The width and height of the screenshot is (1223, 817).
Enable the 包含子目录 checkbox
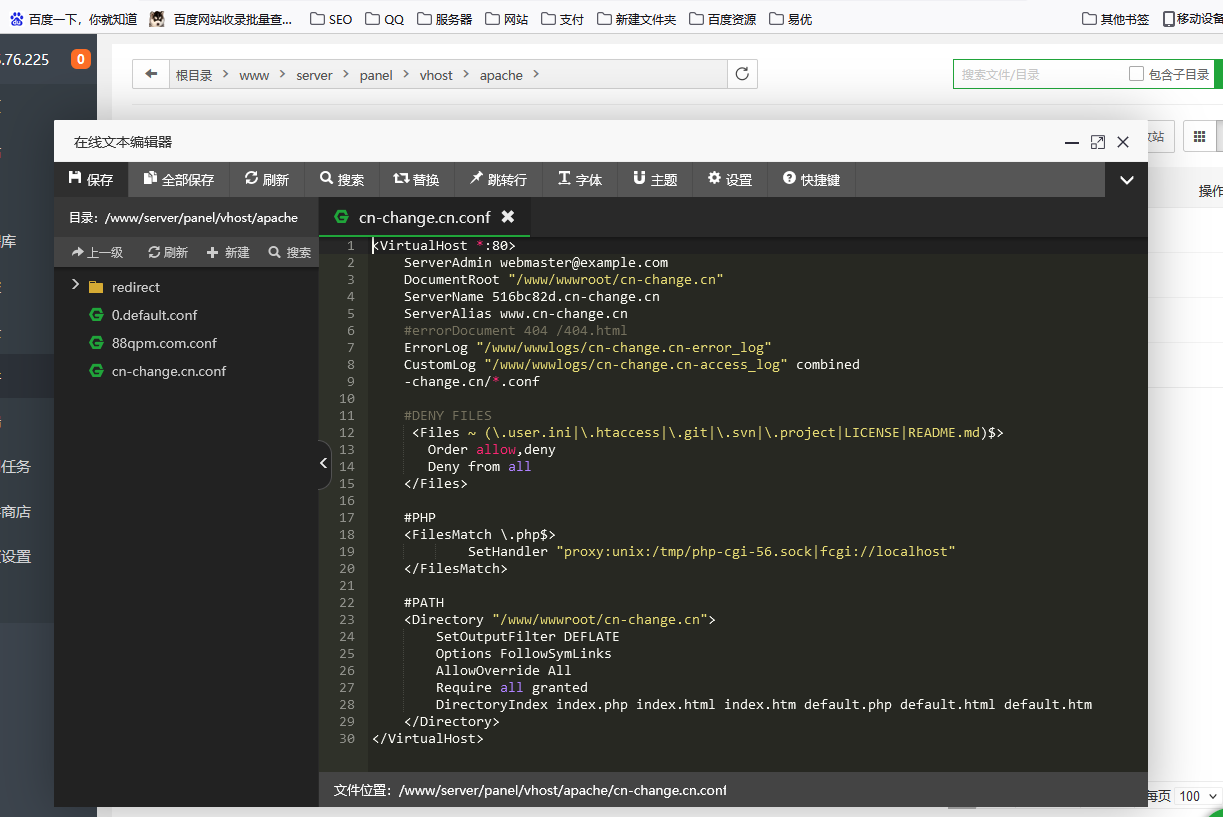tap(1136, 73)
